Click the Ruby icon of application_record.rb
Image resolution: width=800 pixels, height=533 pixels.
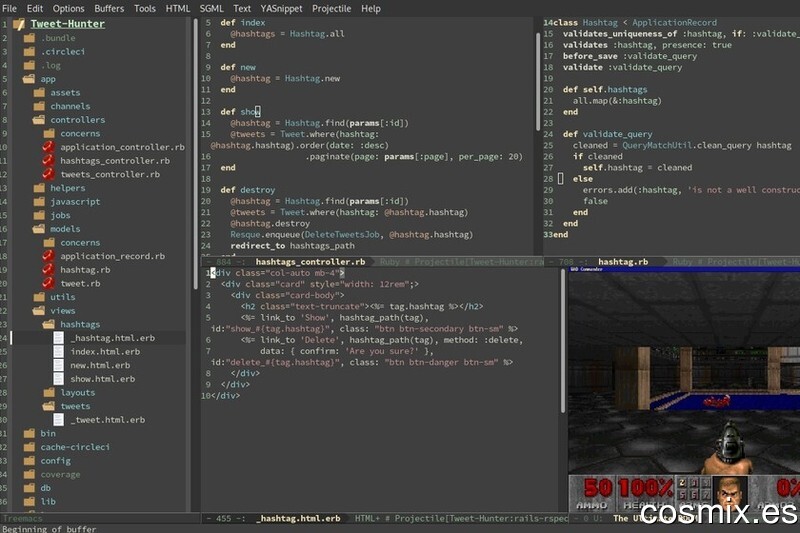48,256
